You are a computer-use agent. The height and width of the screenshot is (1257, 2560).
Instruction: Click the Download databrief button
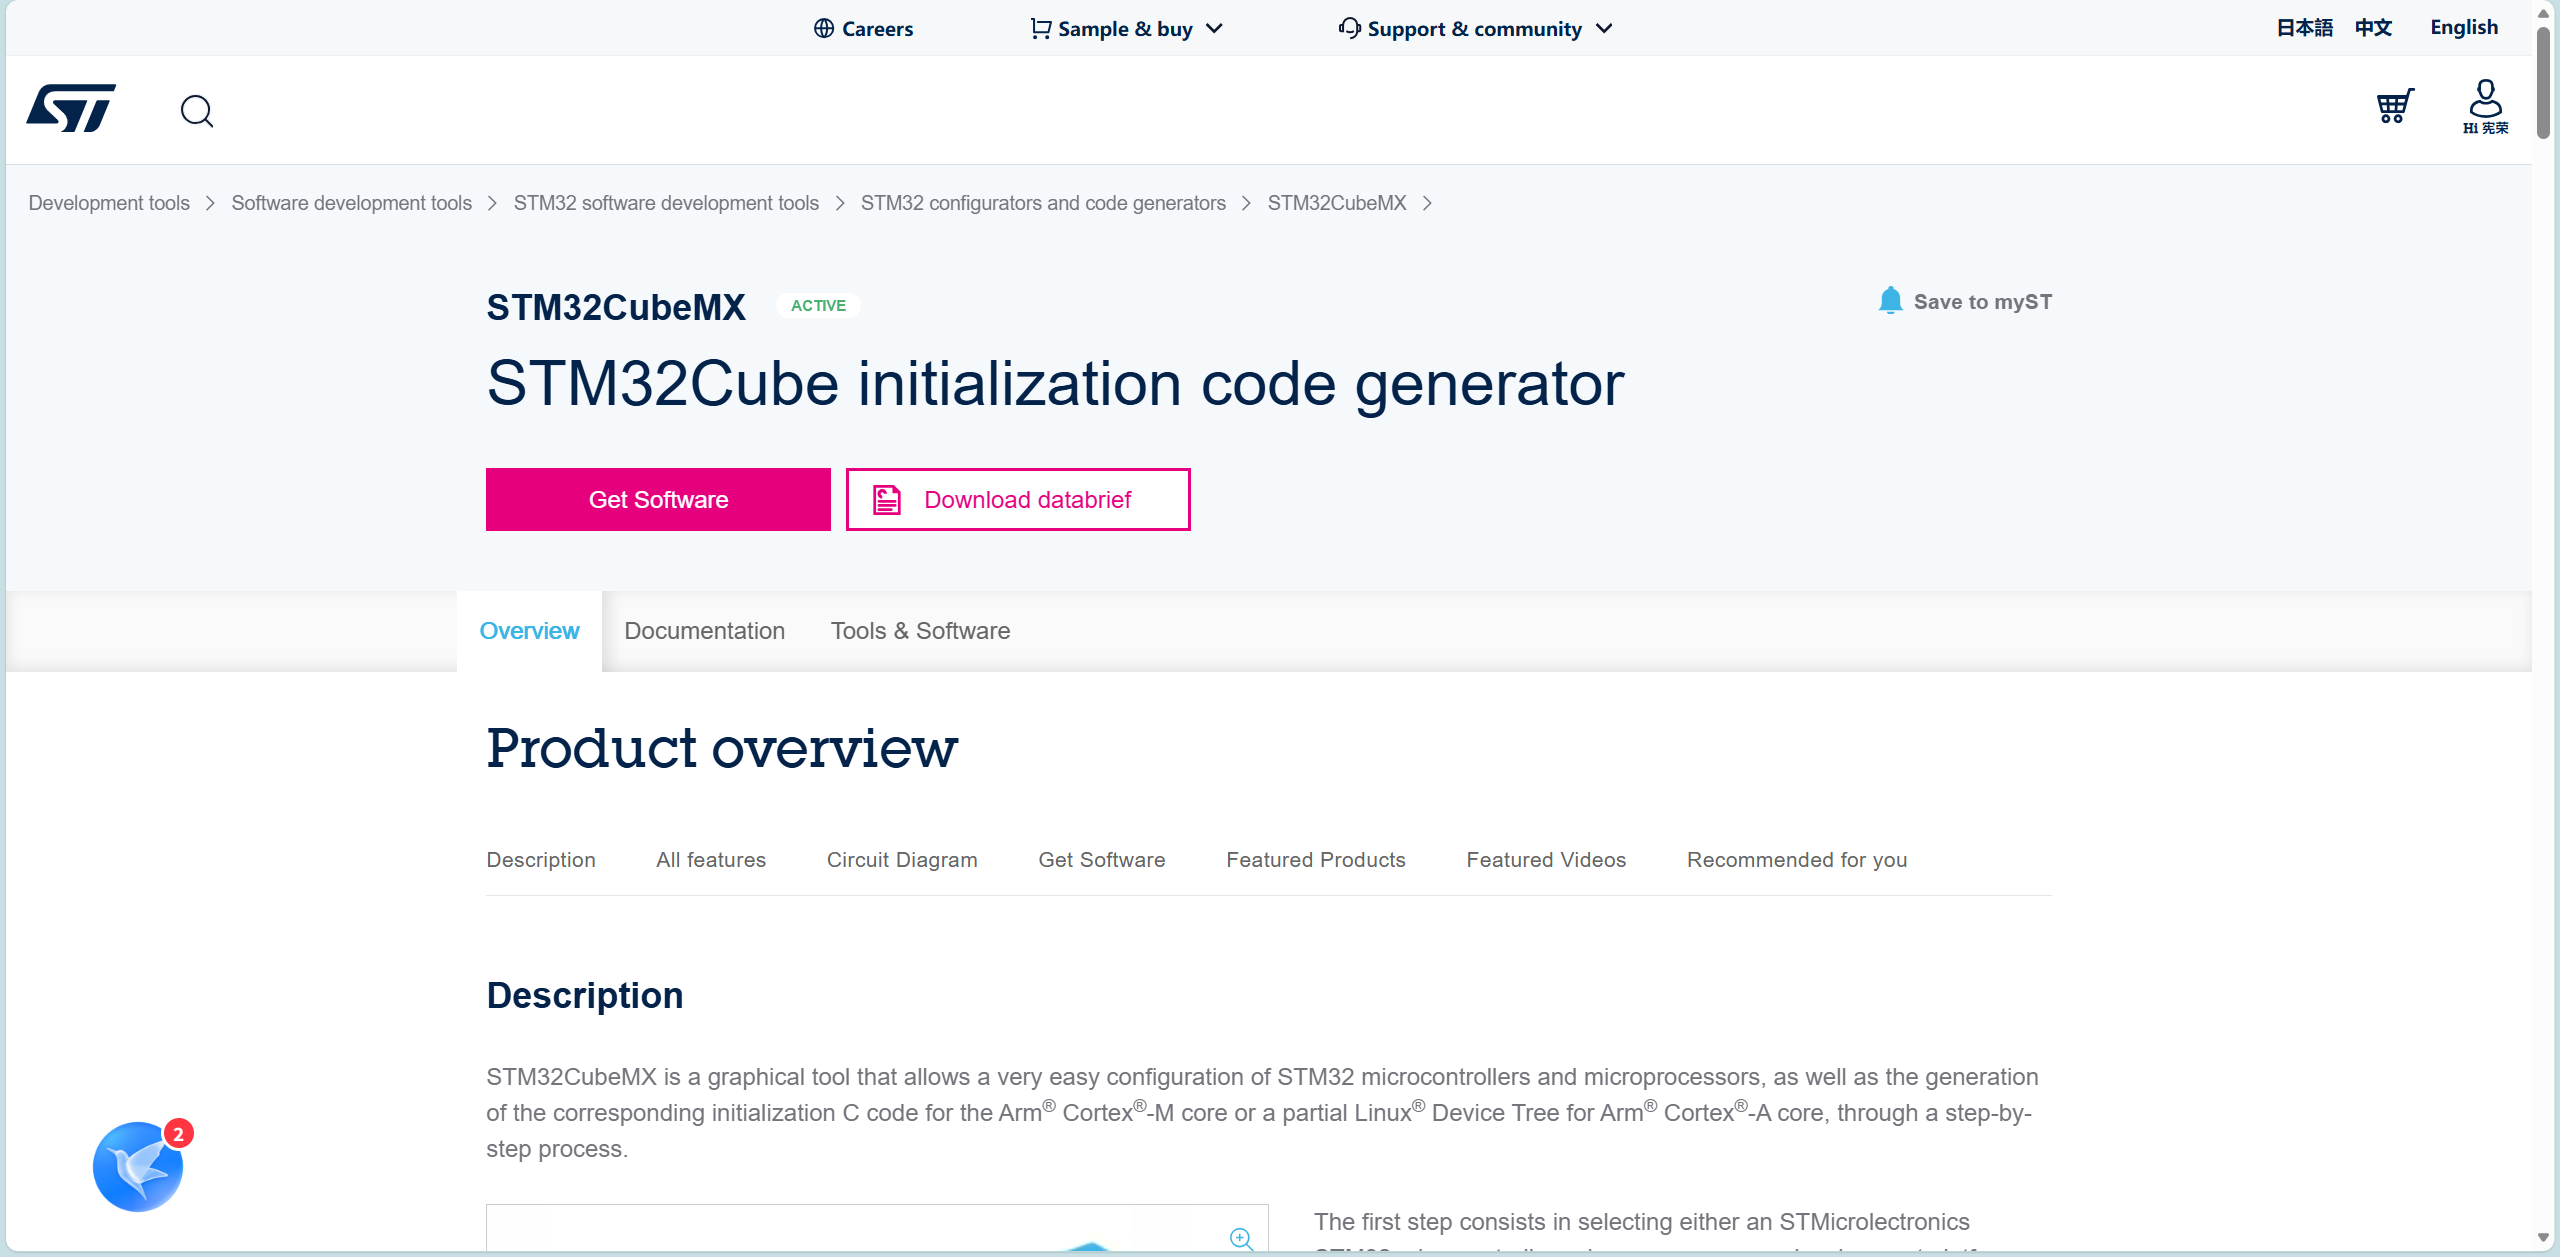(1018, 499)
